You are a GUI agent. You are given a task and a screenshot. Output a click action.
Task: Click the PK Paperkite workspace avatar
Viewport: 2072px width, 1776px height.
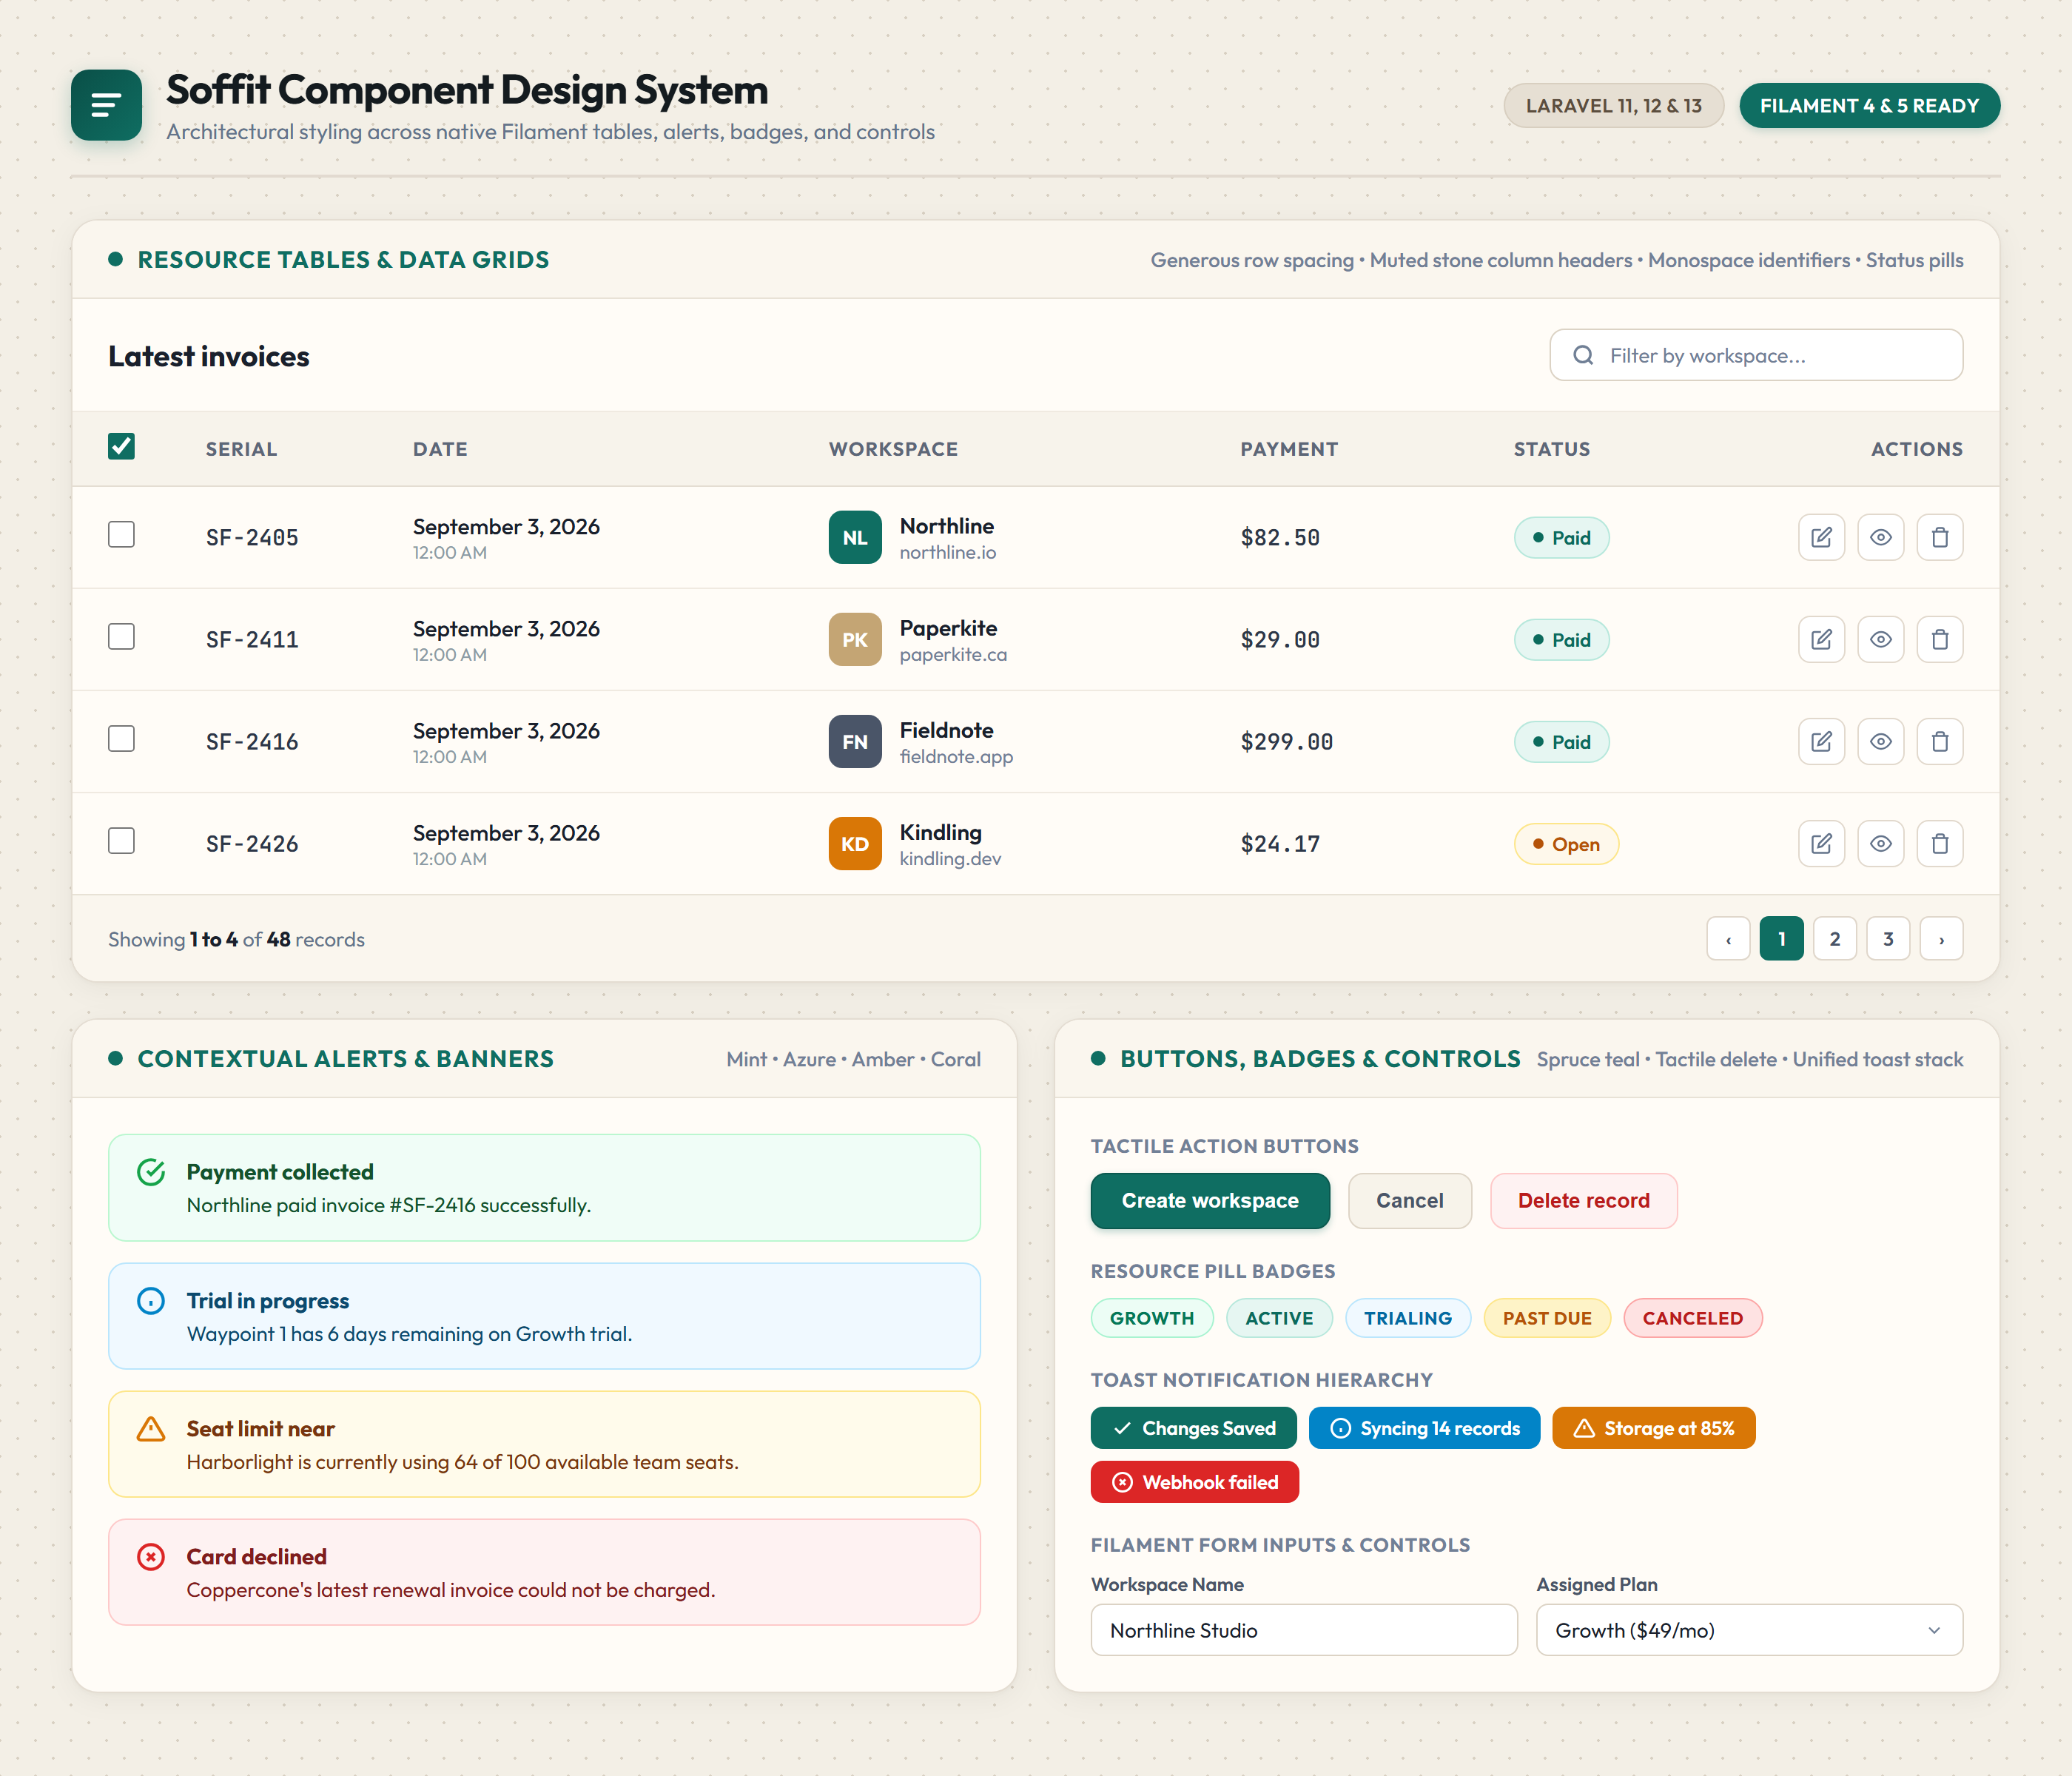855,640
